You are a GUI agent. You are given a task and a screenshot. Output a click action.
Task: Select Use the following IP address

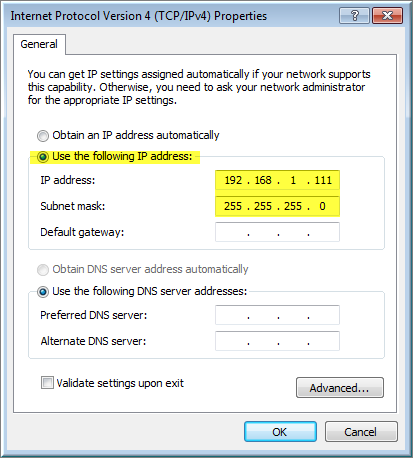pyautogui.click(x=43, y=157)
